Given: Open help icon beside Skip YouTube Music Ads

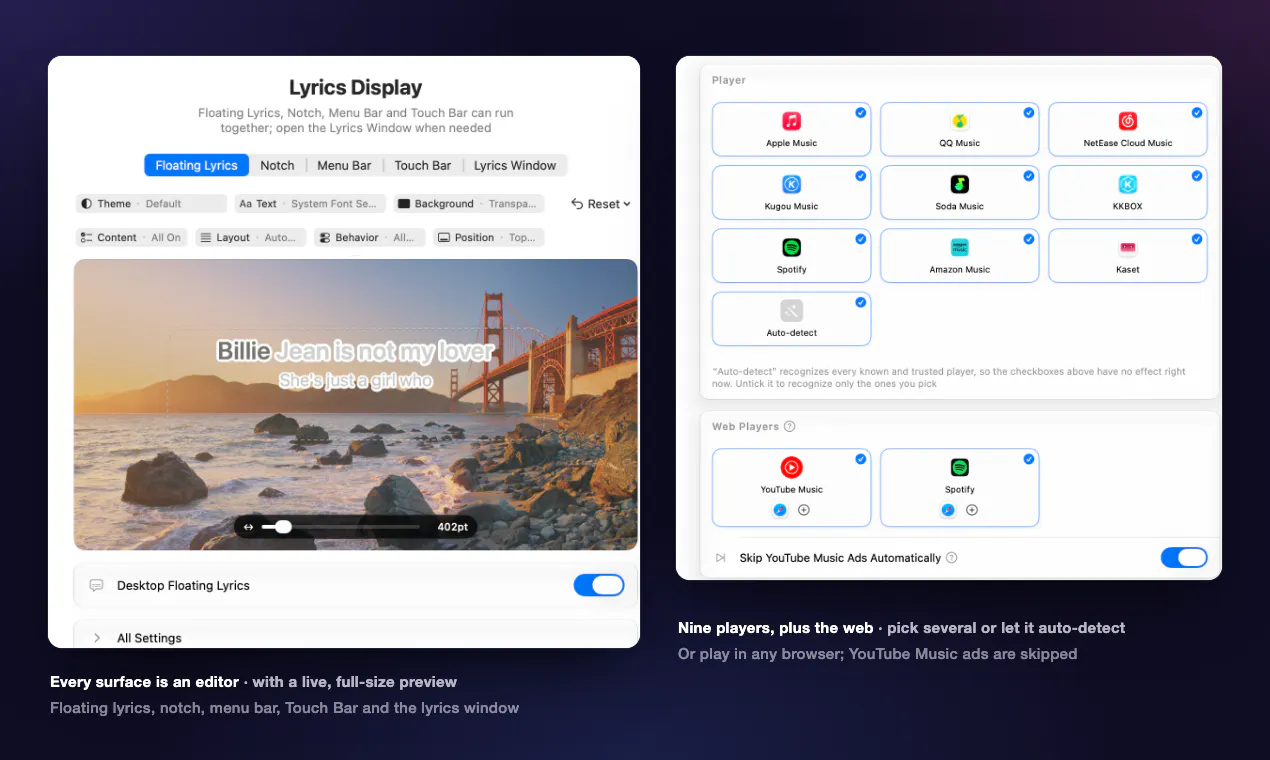Looking at the screenshot, I should [951, 558].
